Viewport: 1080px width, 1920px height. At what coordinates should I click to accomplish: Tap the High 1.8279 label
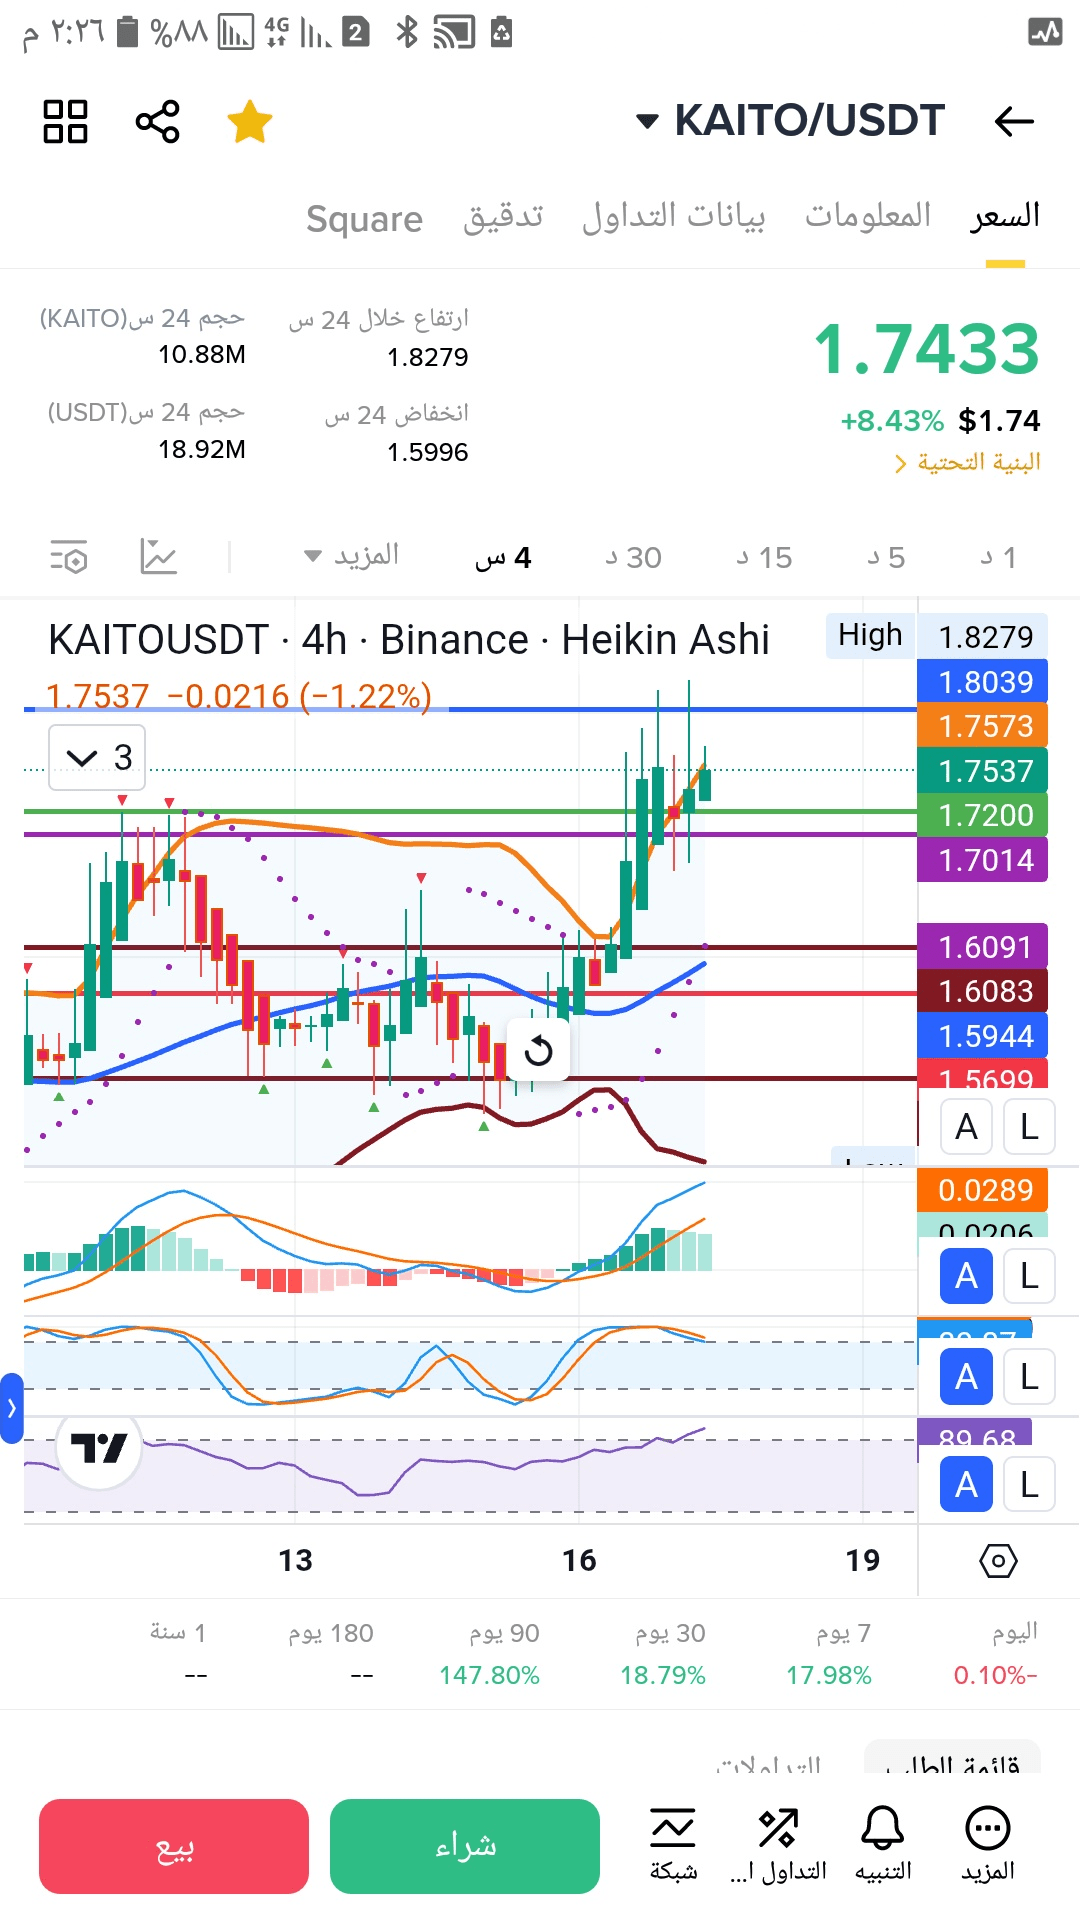click(x=936, y=636)
